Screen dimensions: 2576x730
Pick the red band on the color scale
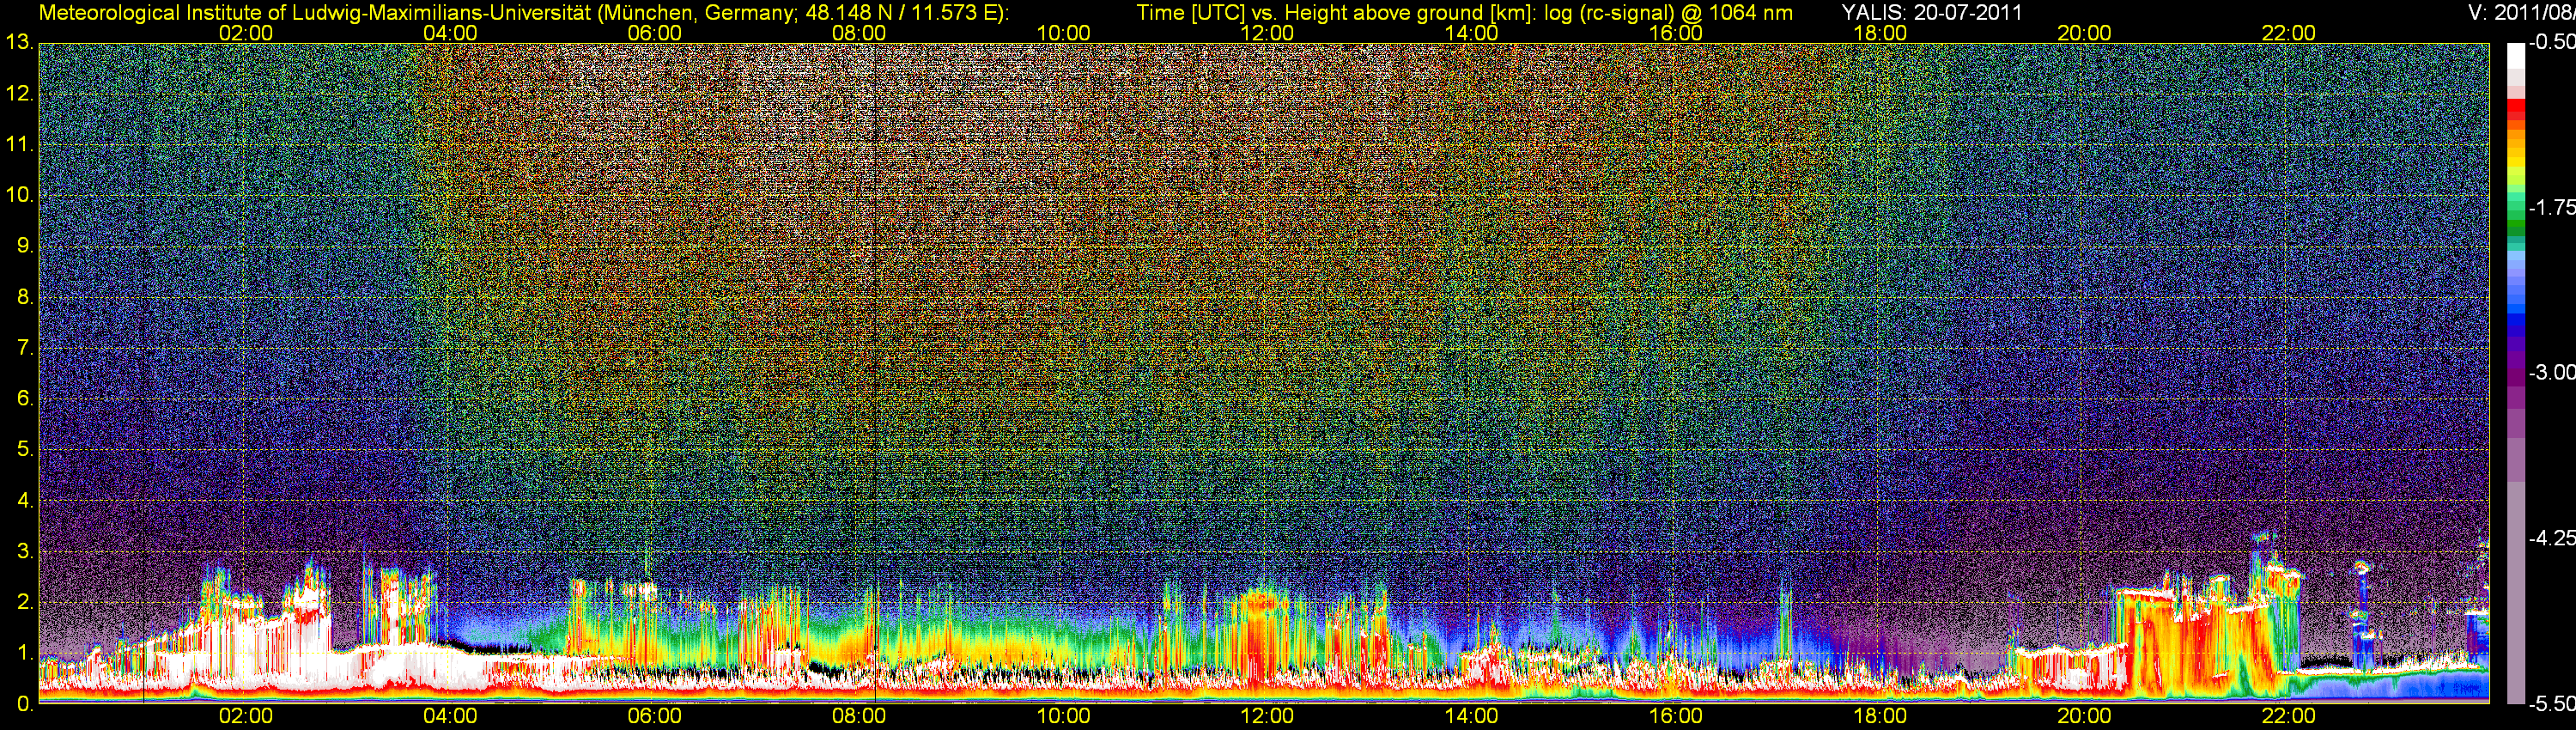pos(2515,115)
